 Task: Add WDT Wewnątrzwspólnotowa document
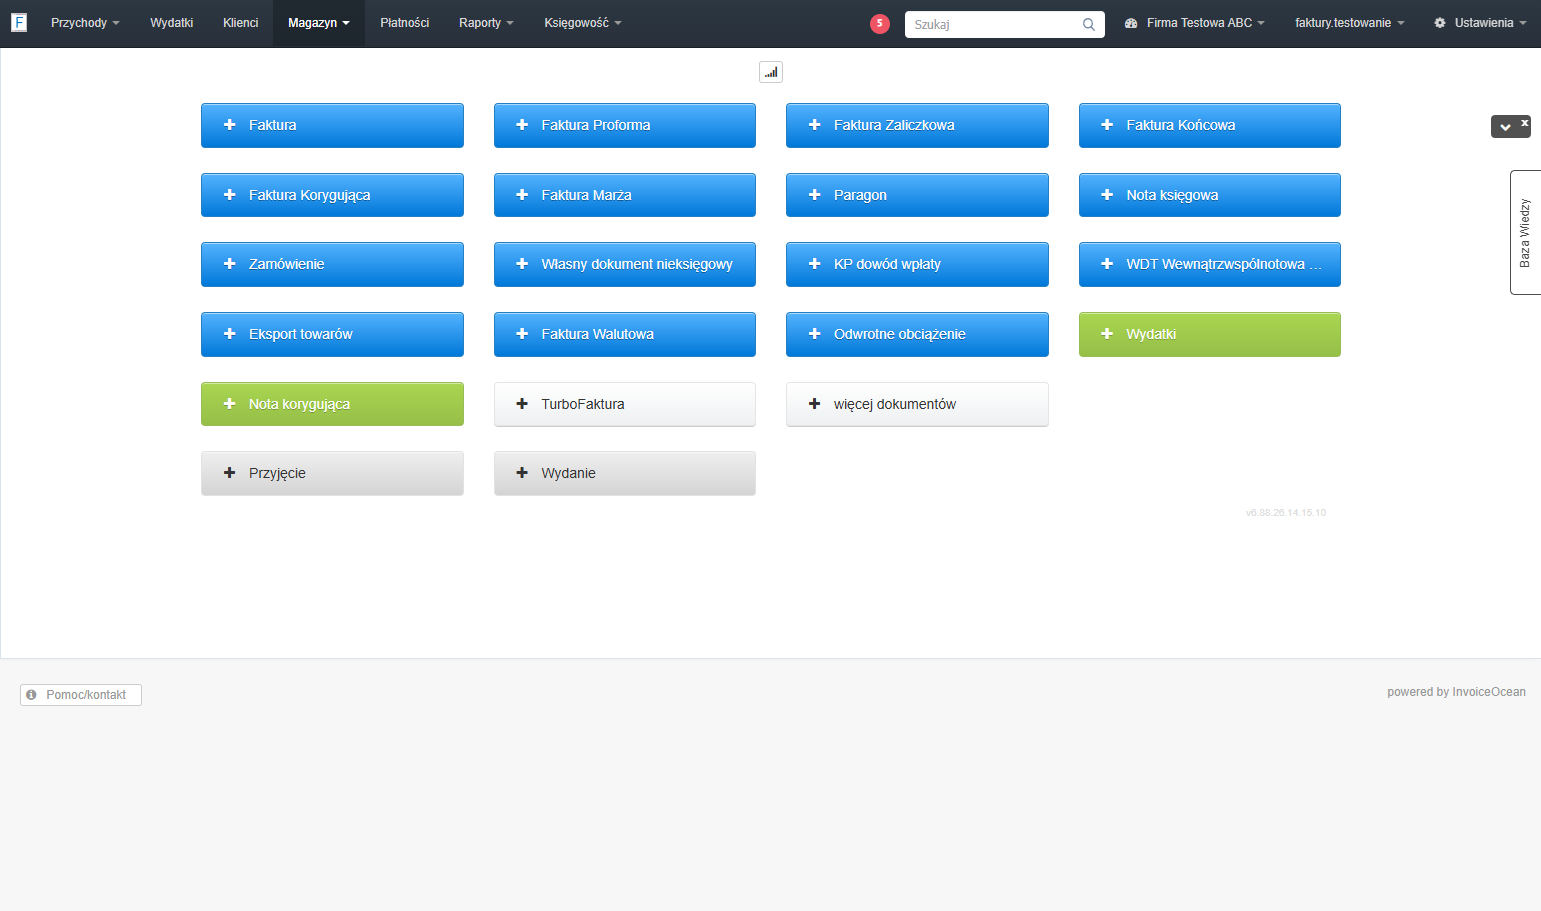pyautogui.click(x=1210, y=264)
